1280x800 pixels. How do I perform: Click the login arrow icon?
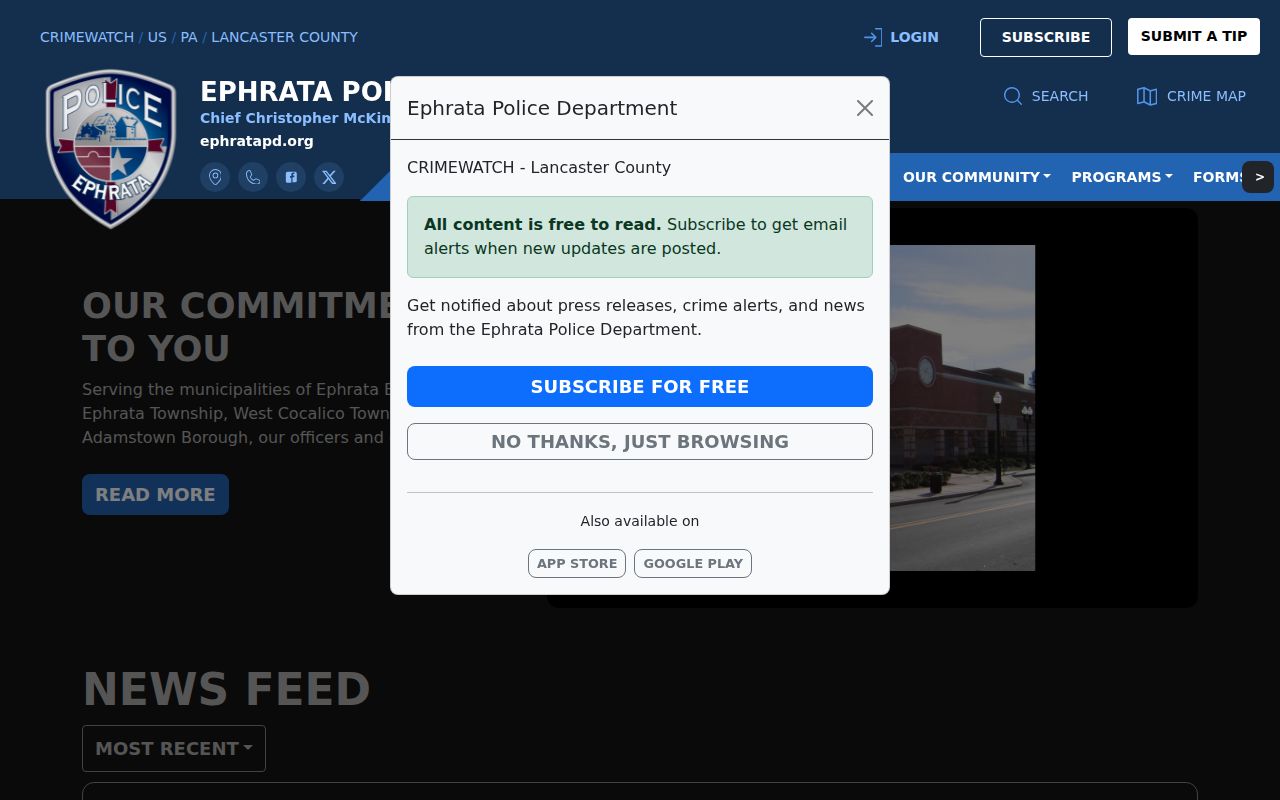tap(873, 37)
